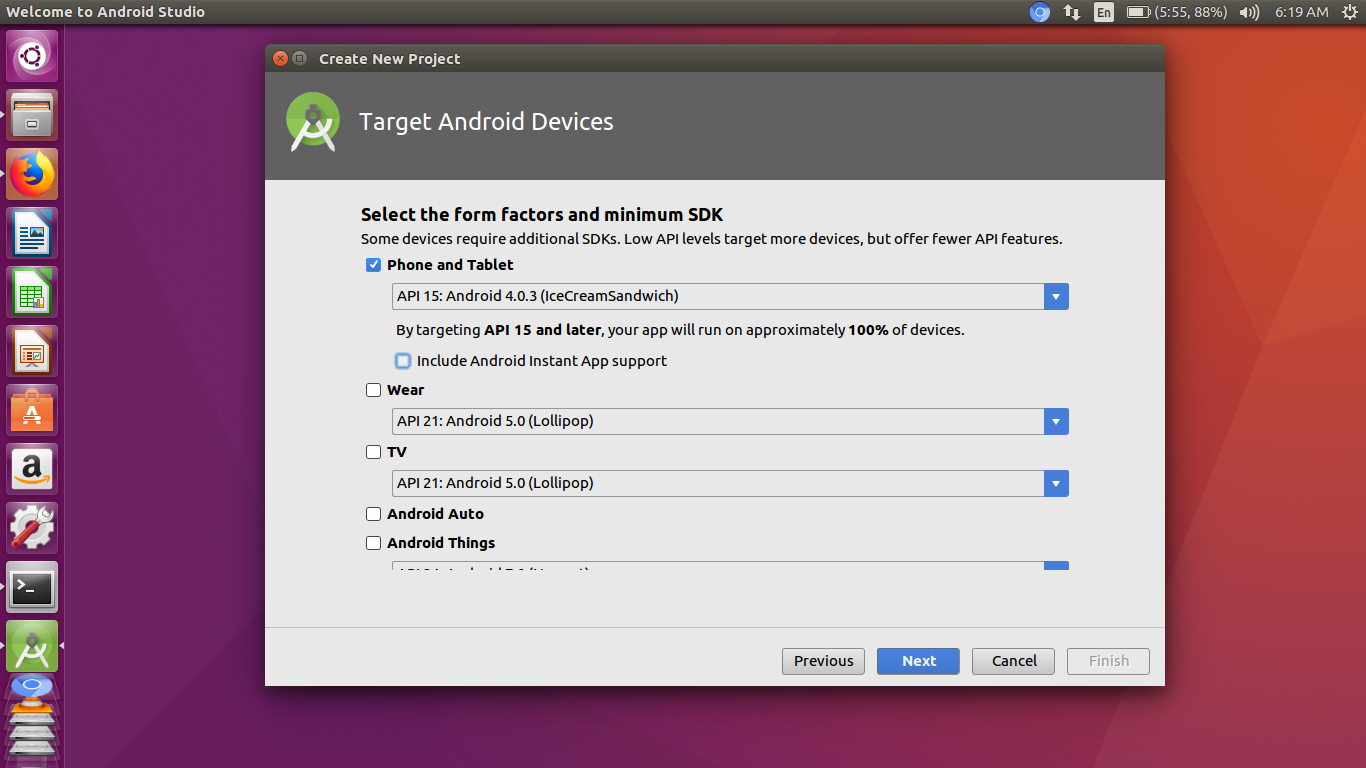
Task: Enable Include Android Instant App support
Action: pyautogui.click(x=403, y=361)
